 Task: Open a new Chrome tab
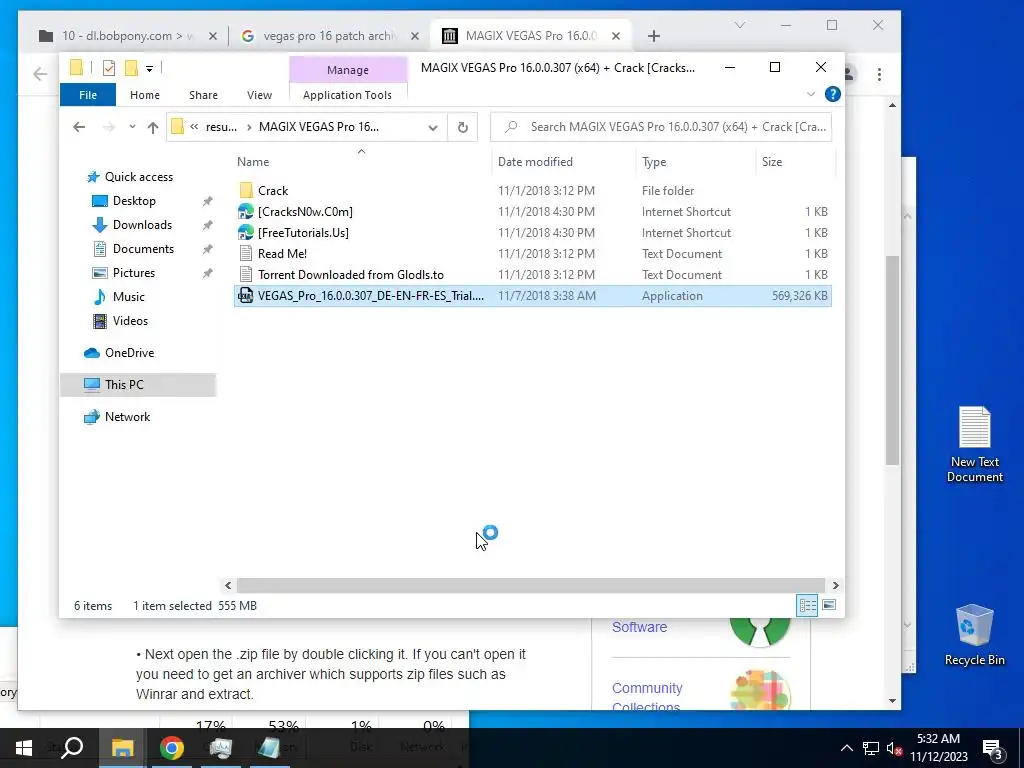[654, 36]
